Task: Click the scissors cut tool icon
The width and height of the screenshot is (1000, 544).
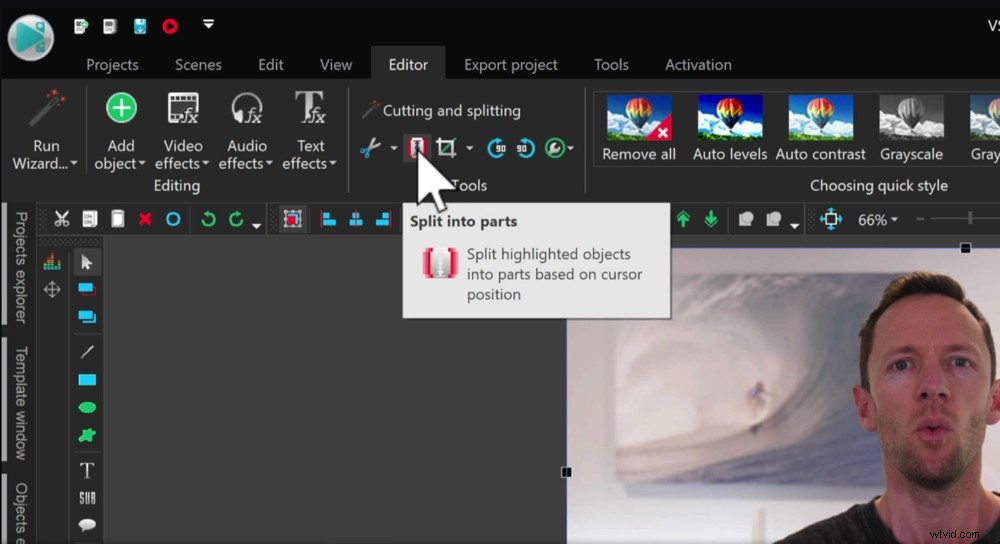Action: click(x=371, y=148)
